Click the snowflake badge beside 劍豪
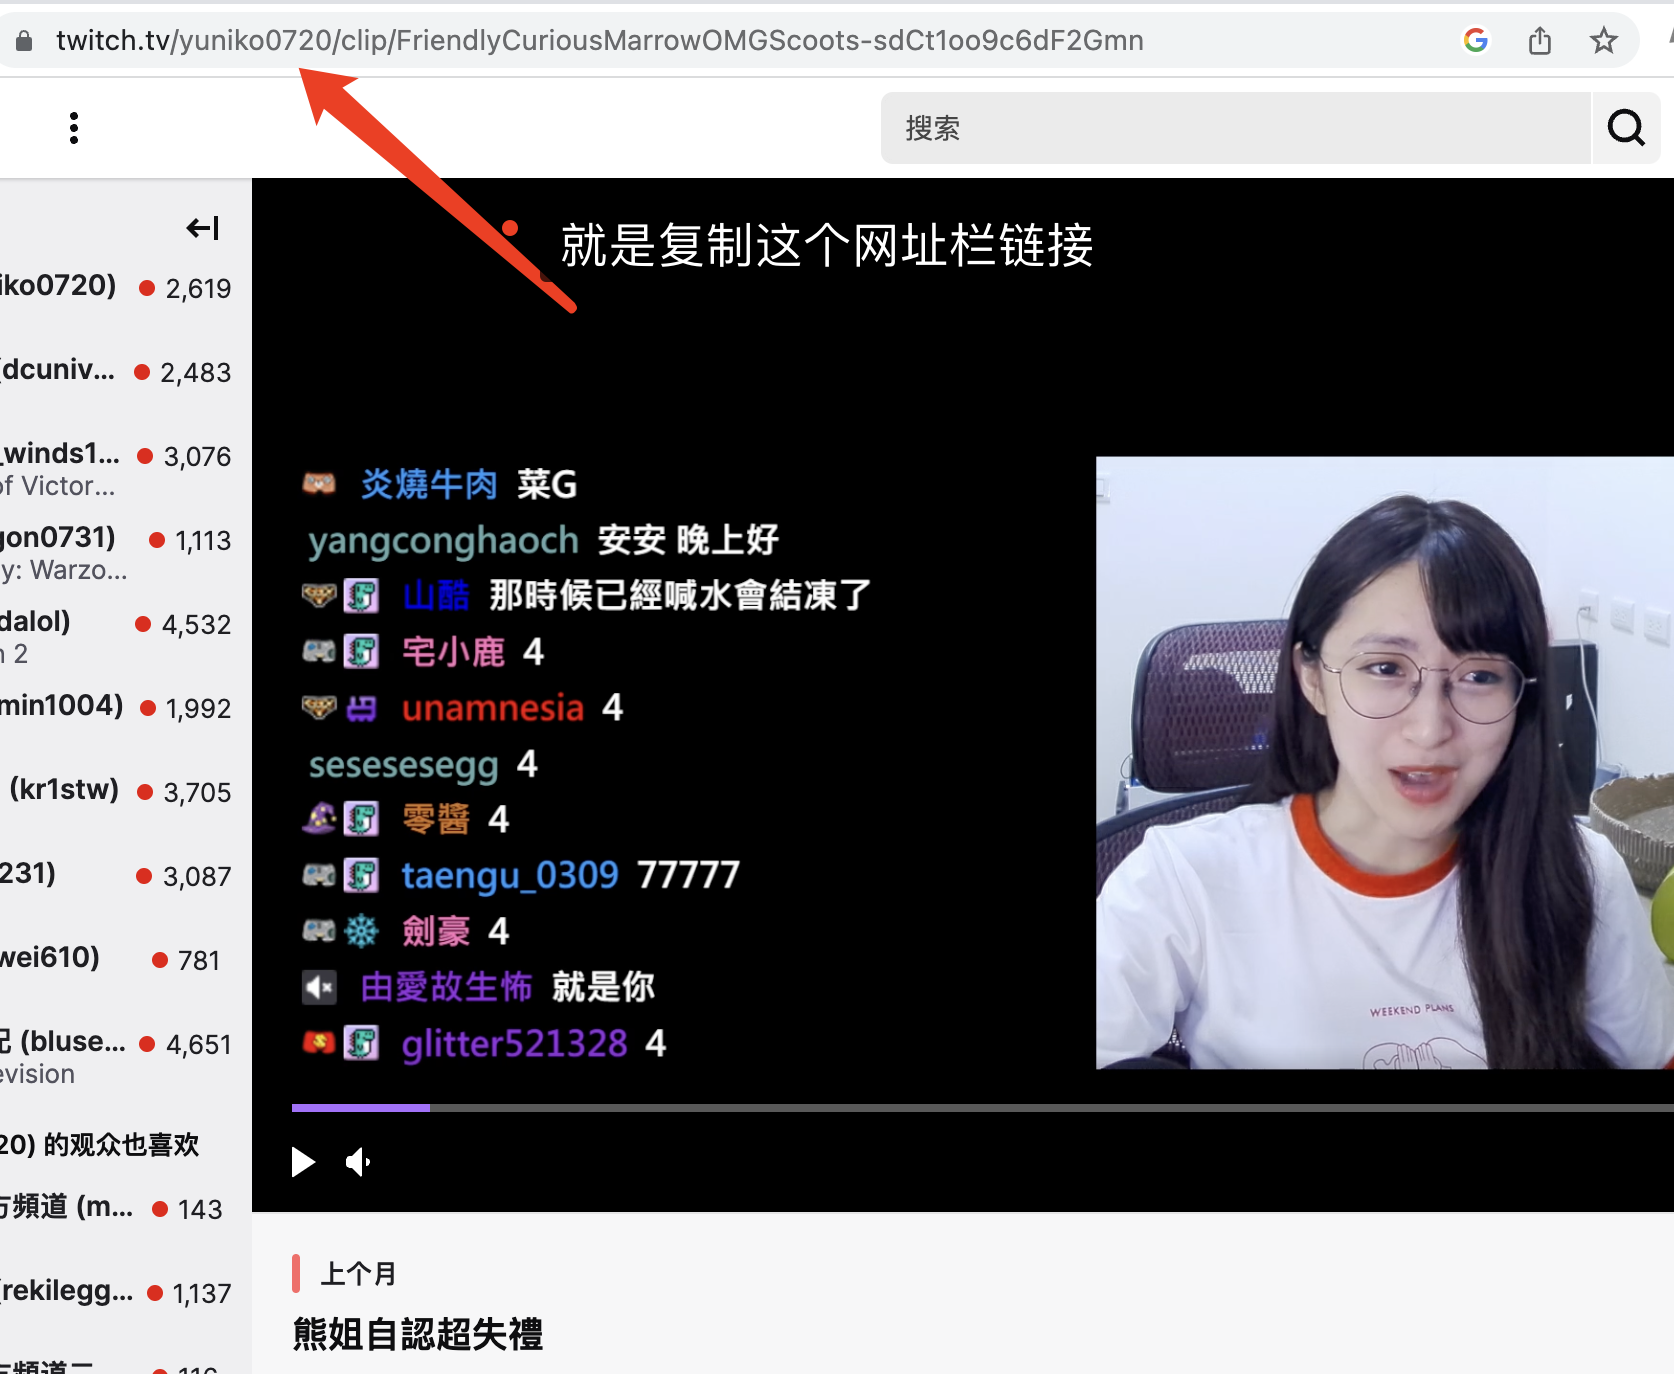This screenshot has width=1674, height=1374. pos(361,931)
